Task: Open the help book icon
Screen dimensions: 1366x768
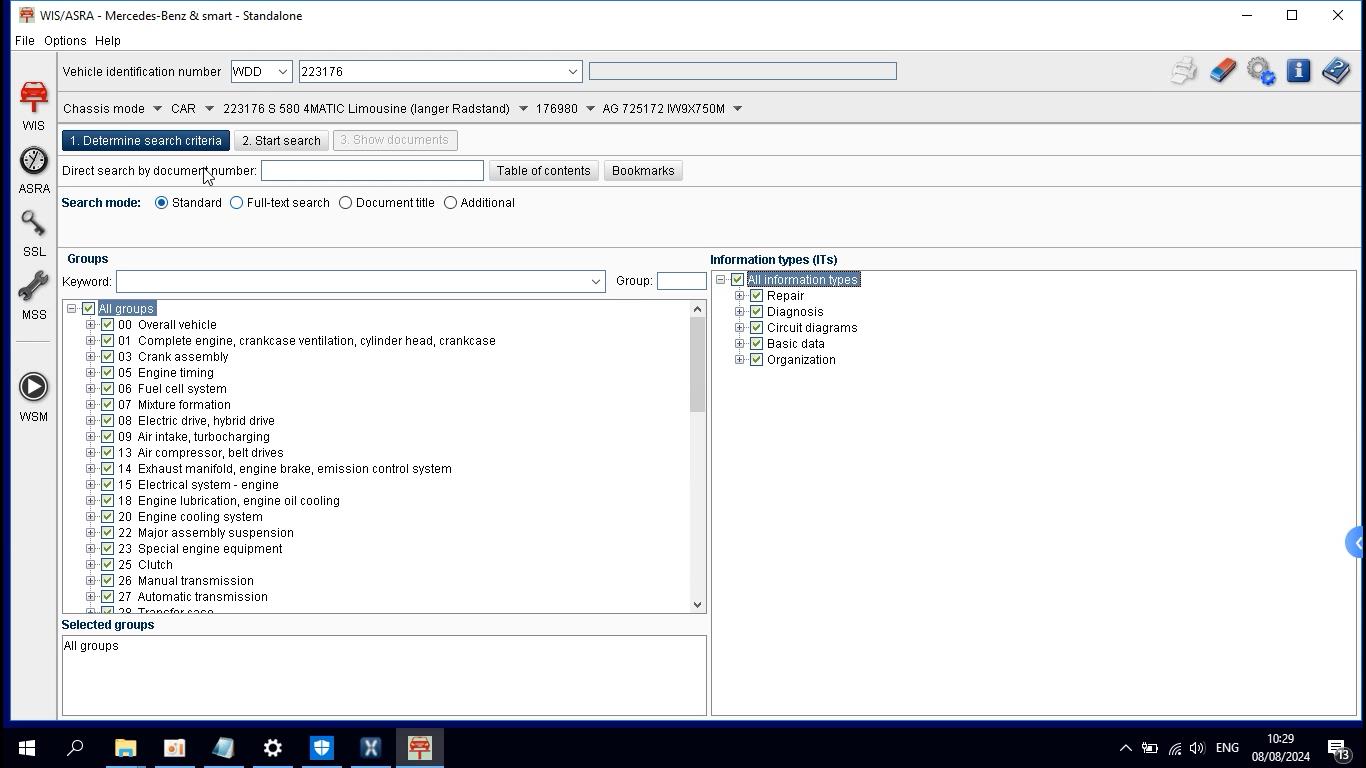Action: tap(1336, 71)
